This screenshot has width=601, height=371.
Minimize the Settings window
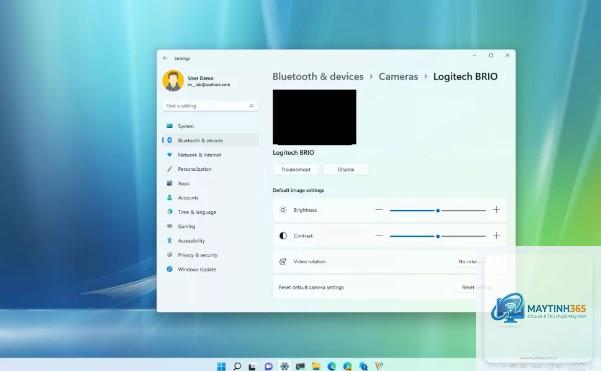pos(475,56)
